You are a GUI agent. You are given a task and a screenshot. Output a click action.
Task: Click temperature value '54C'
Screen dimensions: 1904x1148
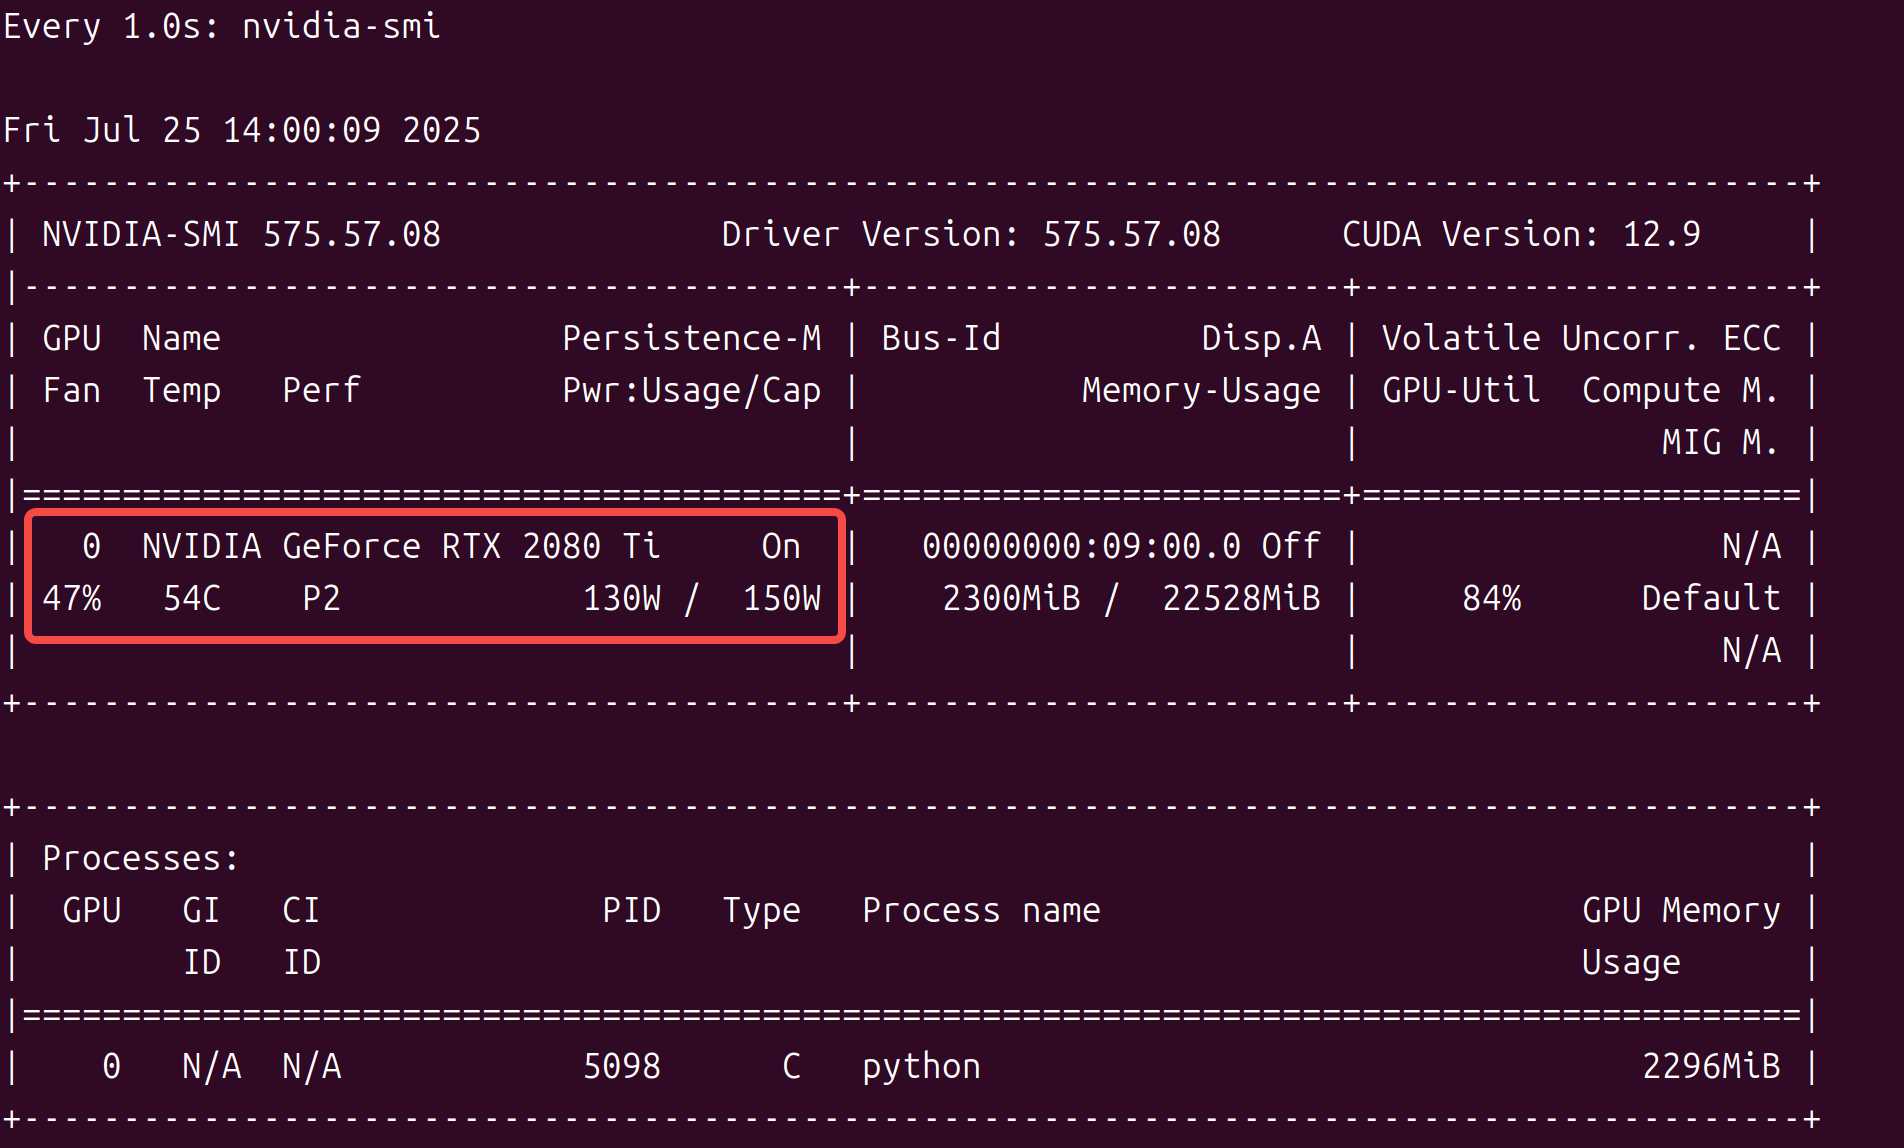click(x=192, y=598)
